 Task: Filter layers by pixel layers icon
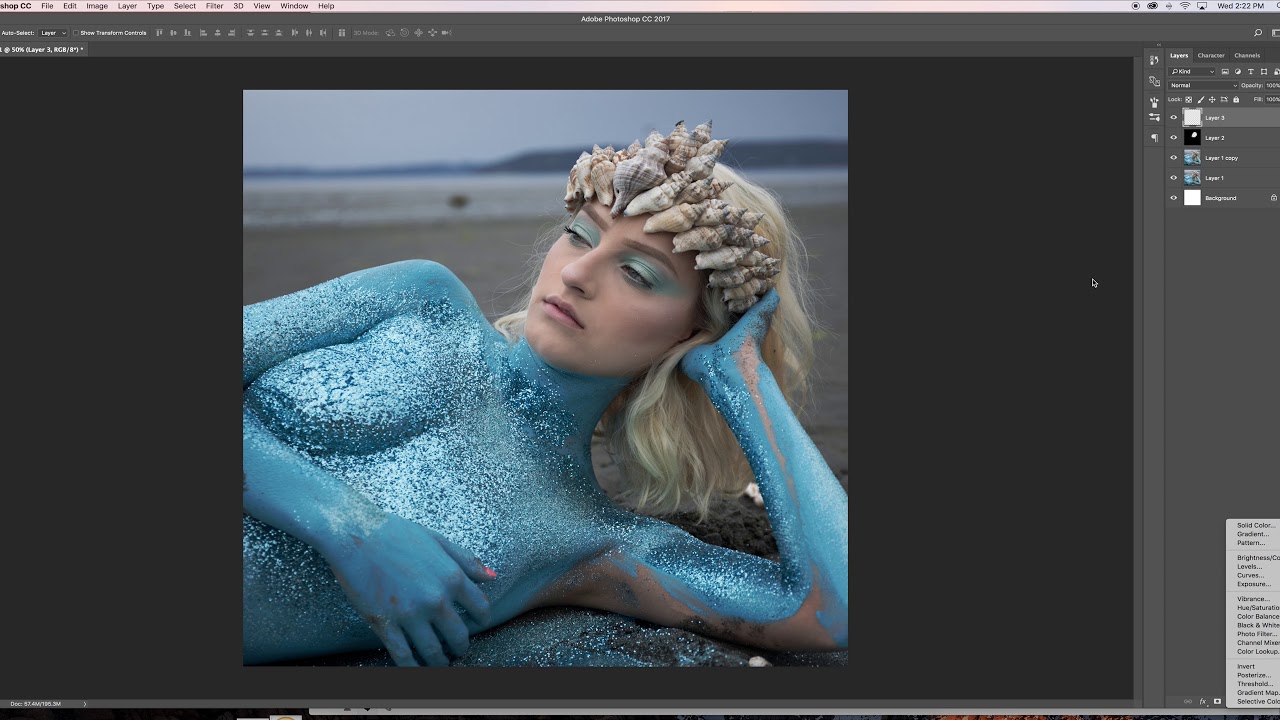click(1225, 72)
